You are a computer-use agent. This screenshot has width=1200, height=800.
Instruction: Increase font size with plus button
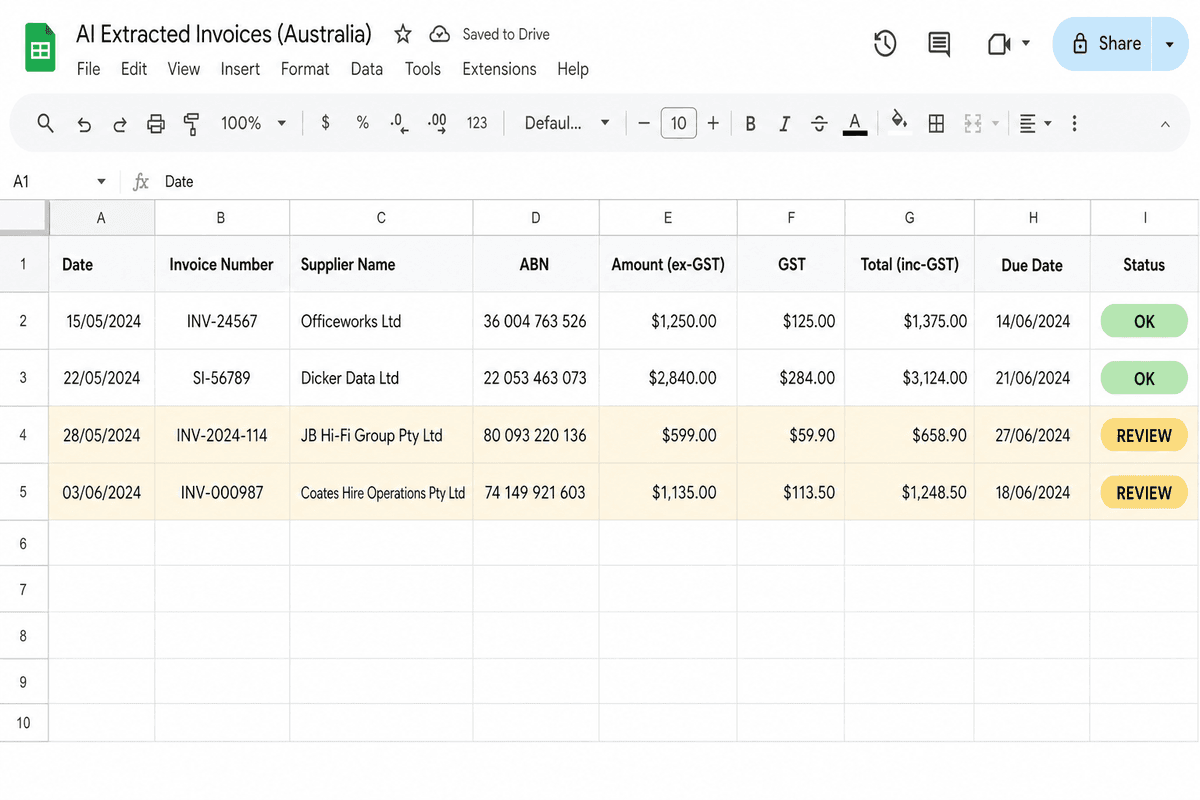[x=713, y=123]
